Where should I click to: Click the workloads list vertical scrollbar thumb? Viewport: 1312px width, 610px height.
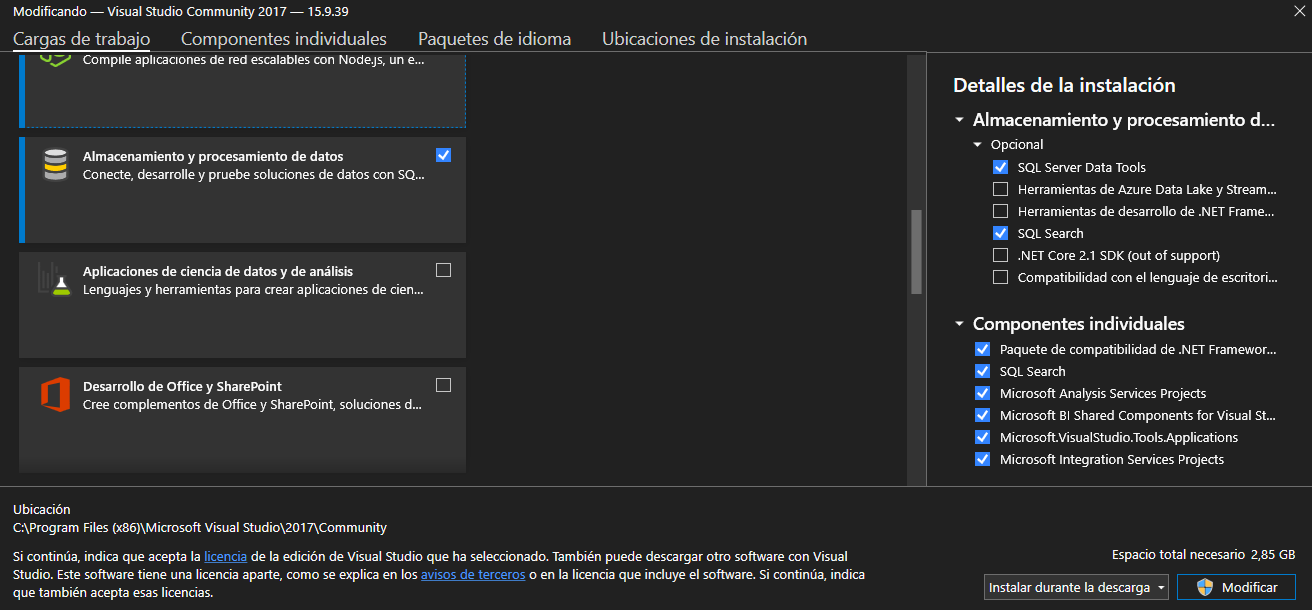click(x=916, y=251)
